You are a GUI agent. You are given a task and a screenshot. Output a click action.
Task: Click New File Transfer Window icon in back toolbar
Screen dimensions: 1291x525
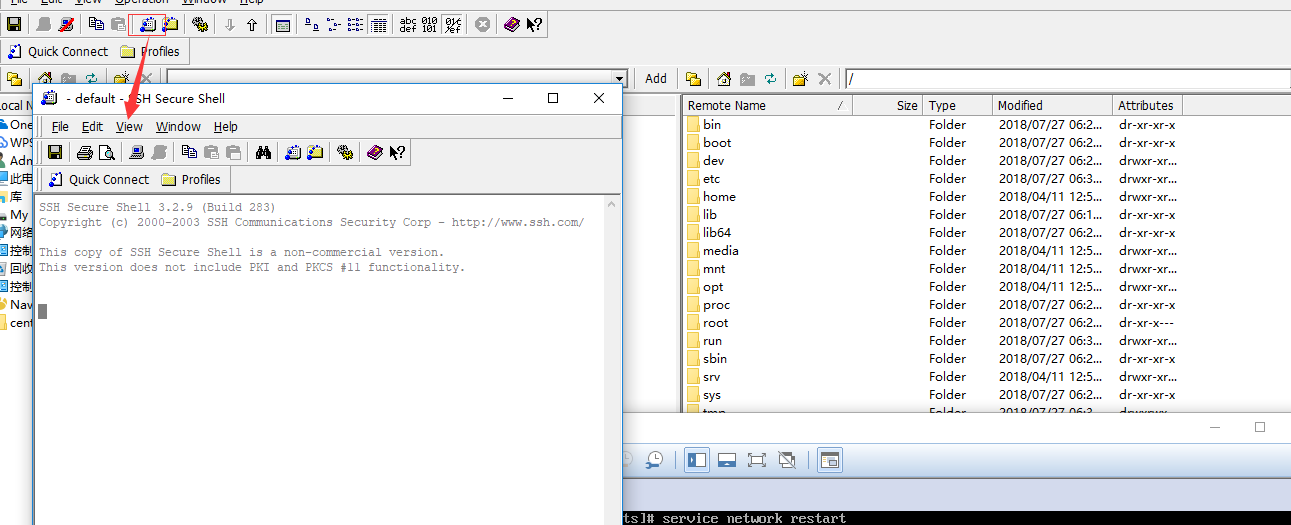click(x=170, y=24)
